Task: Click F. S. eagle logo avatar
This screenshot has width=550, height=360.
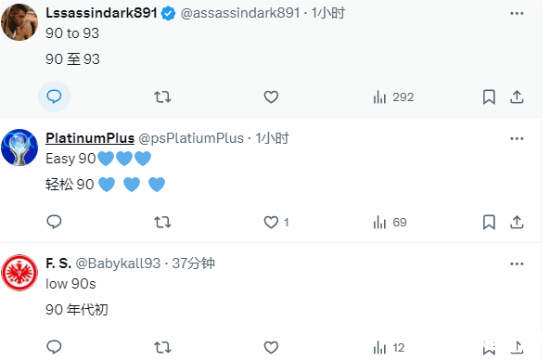Action: click(20, 273)
